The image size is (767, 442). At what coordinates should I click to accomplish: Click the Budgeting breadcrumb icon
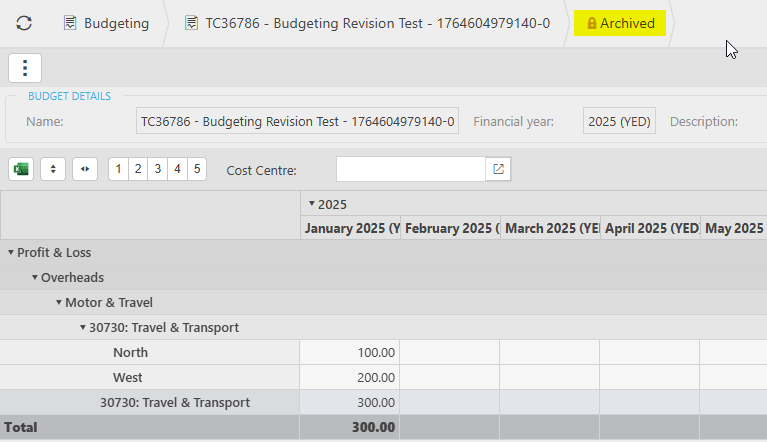click(70, 23)
